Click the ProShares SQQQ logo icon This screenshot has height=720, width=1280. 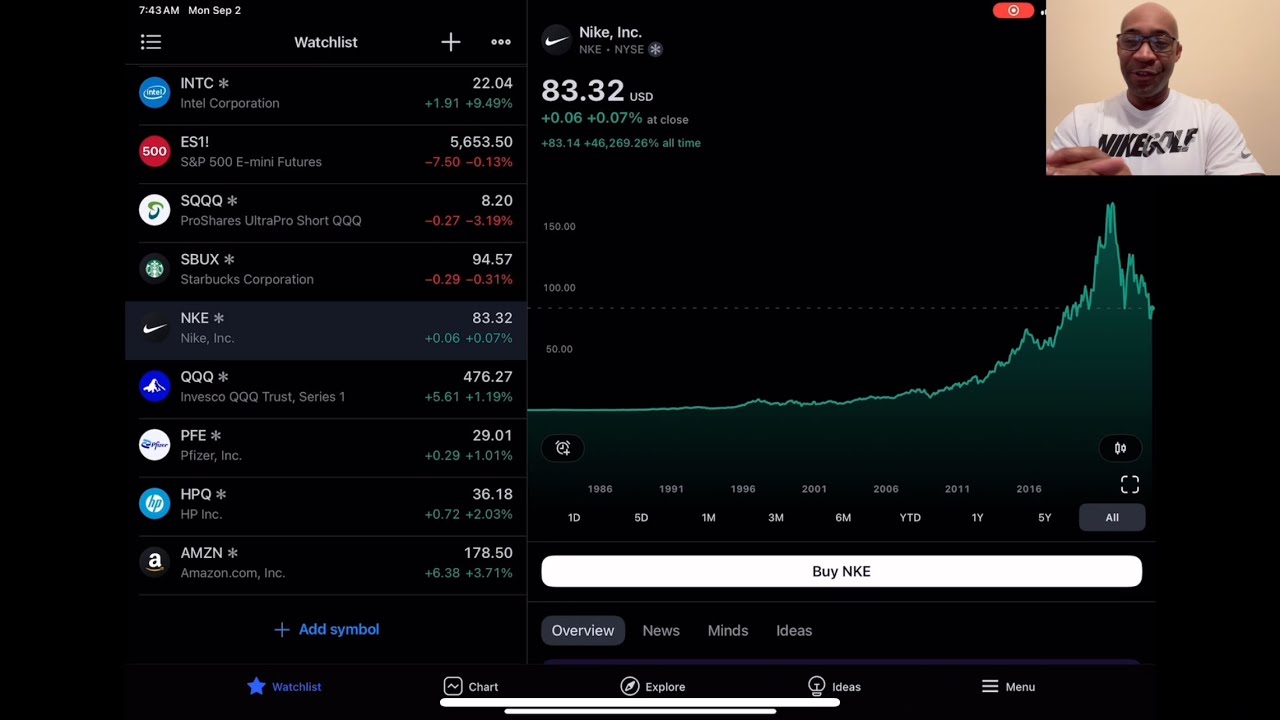point(154,211)
